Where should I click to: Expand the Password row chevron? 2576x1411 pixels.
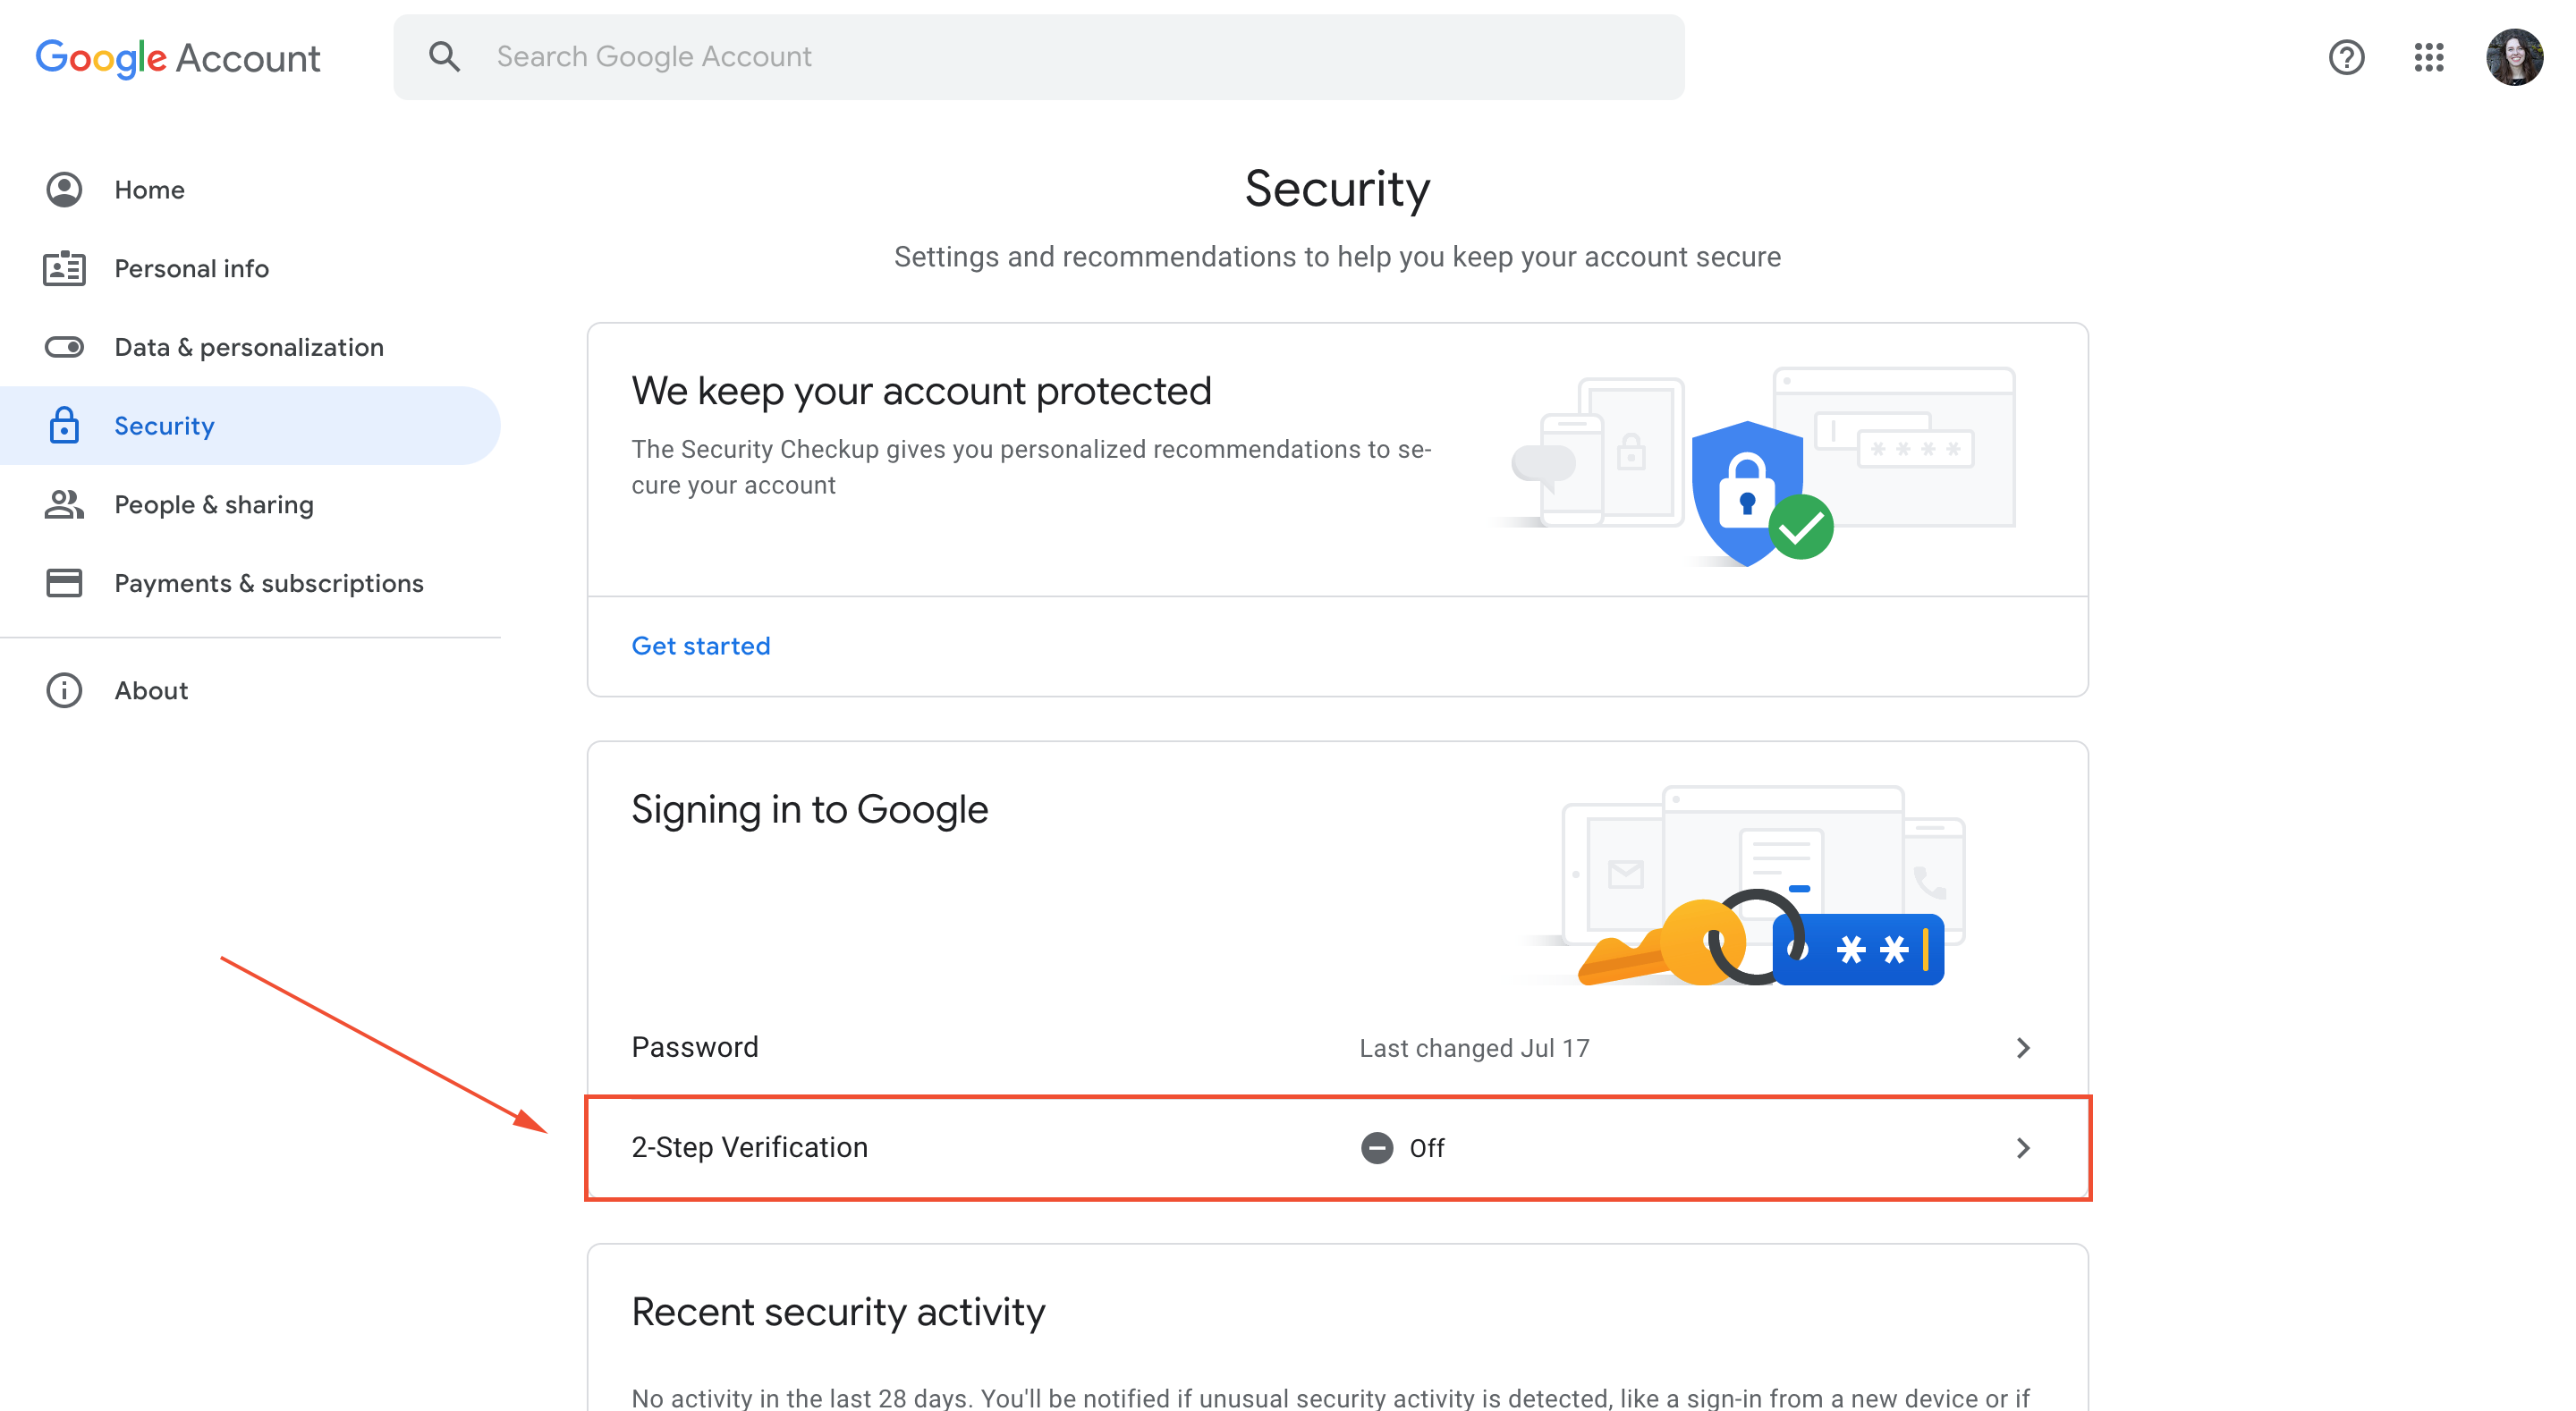click(2022, 1047)
